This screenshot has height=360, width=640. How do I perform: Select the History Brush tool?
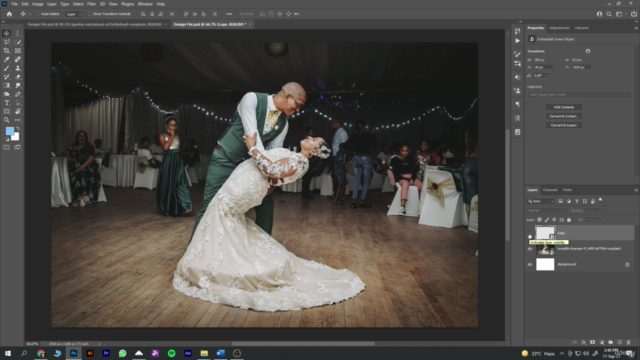pos(7,77)
